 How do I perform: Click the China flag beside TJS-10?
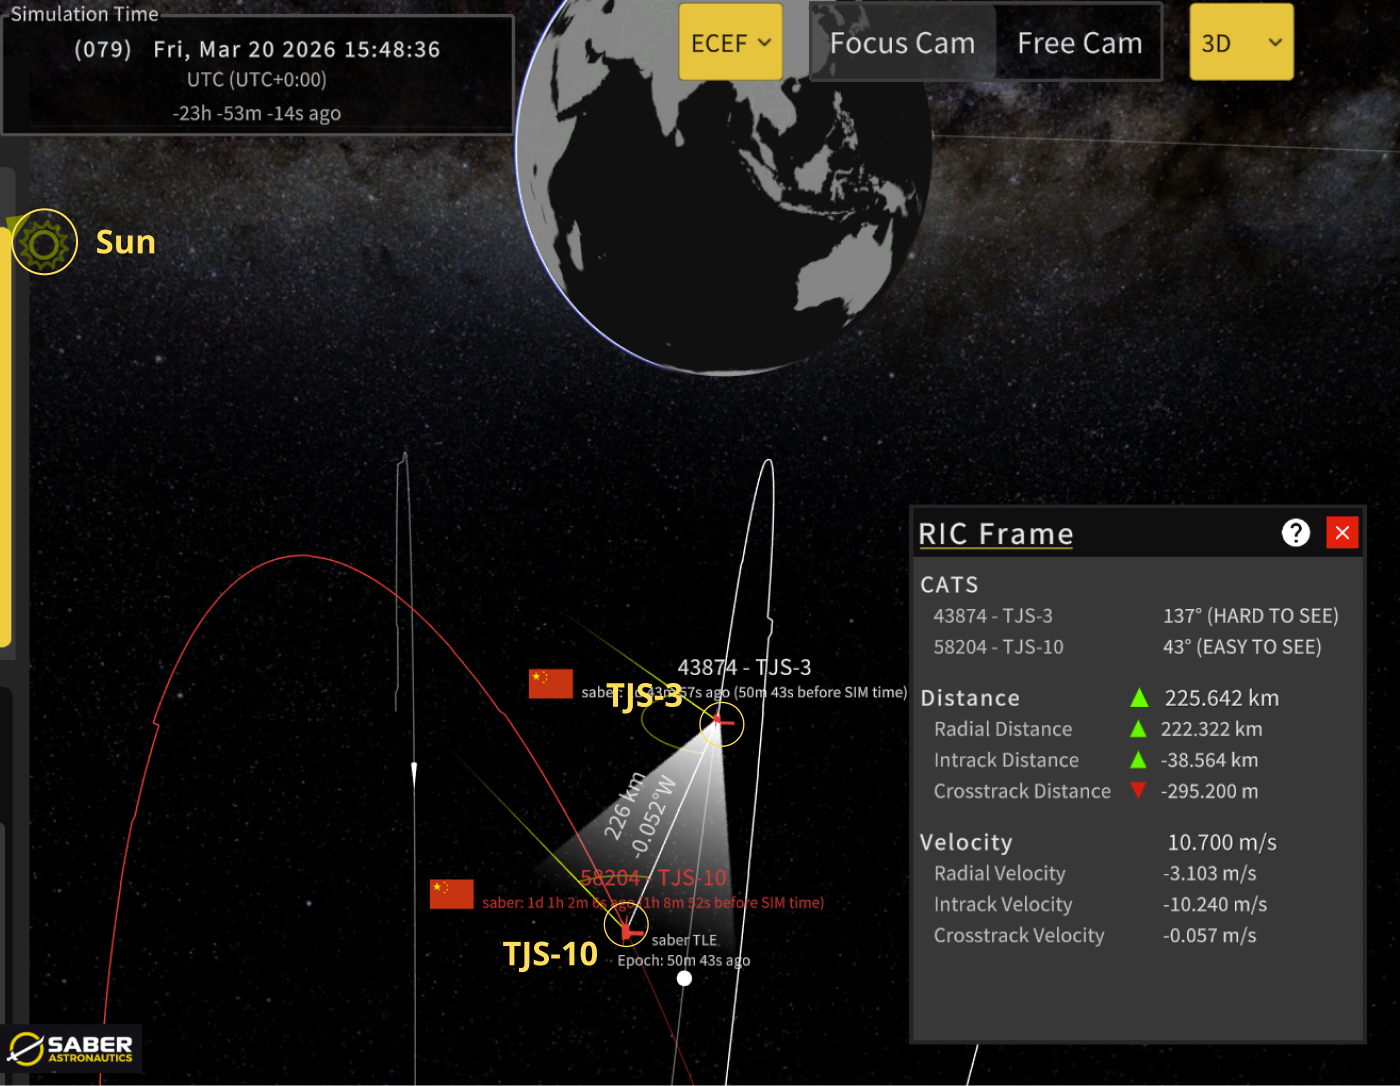(x=451, y=894)
